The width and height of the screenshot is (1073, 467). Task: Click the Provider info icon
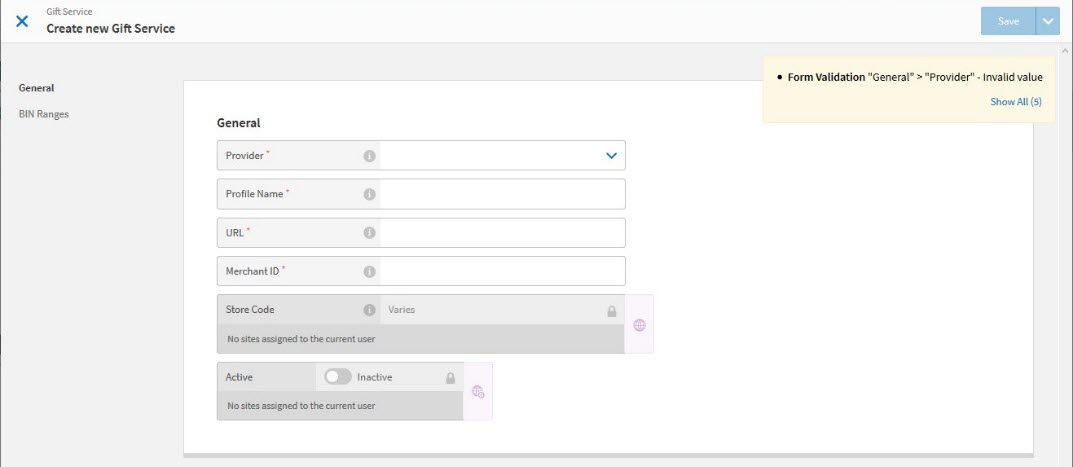(369, 156)
